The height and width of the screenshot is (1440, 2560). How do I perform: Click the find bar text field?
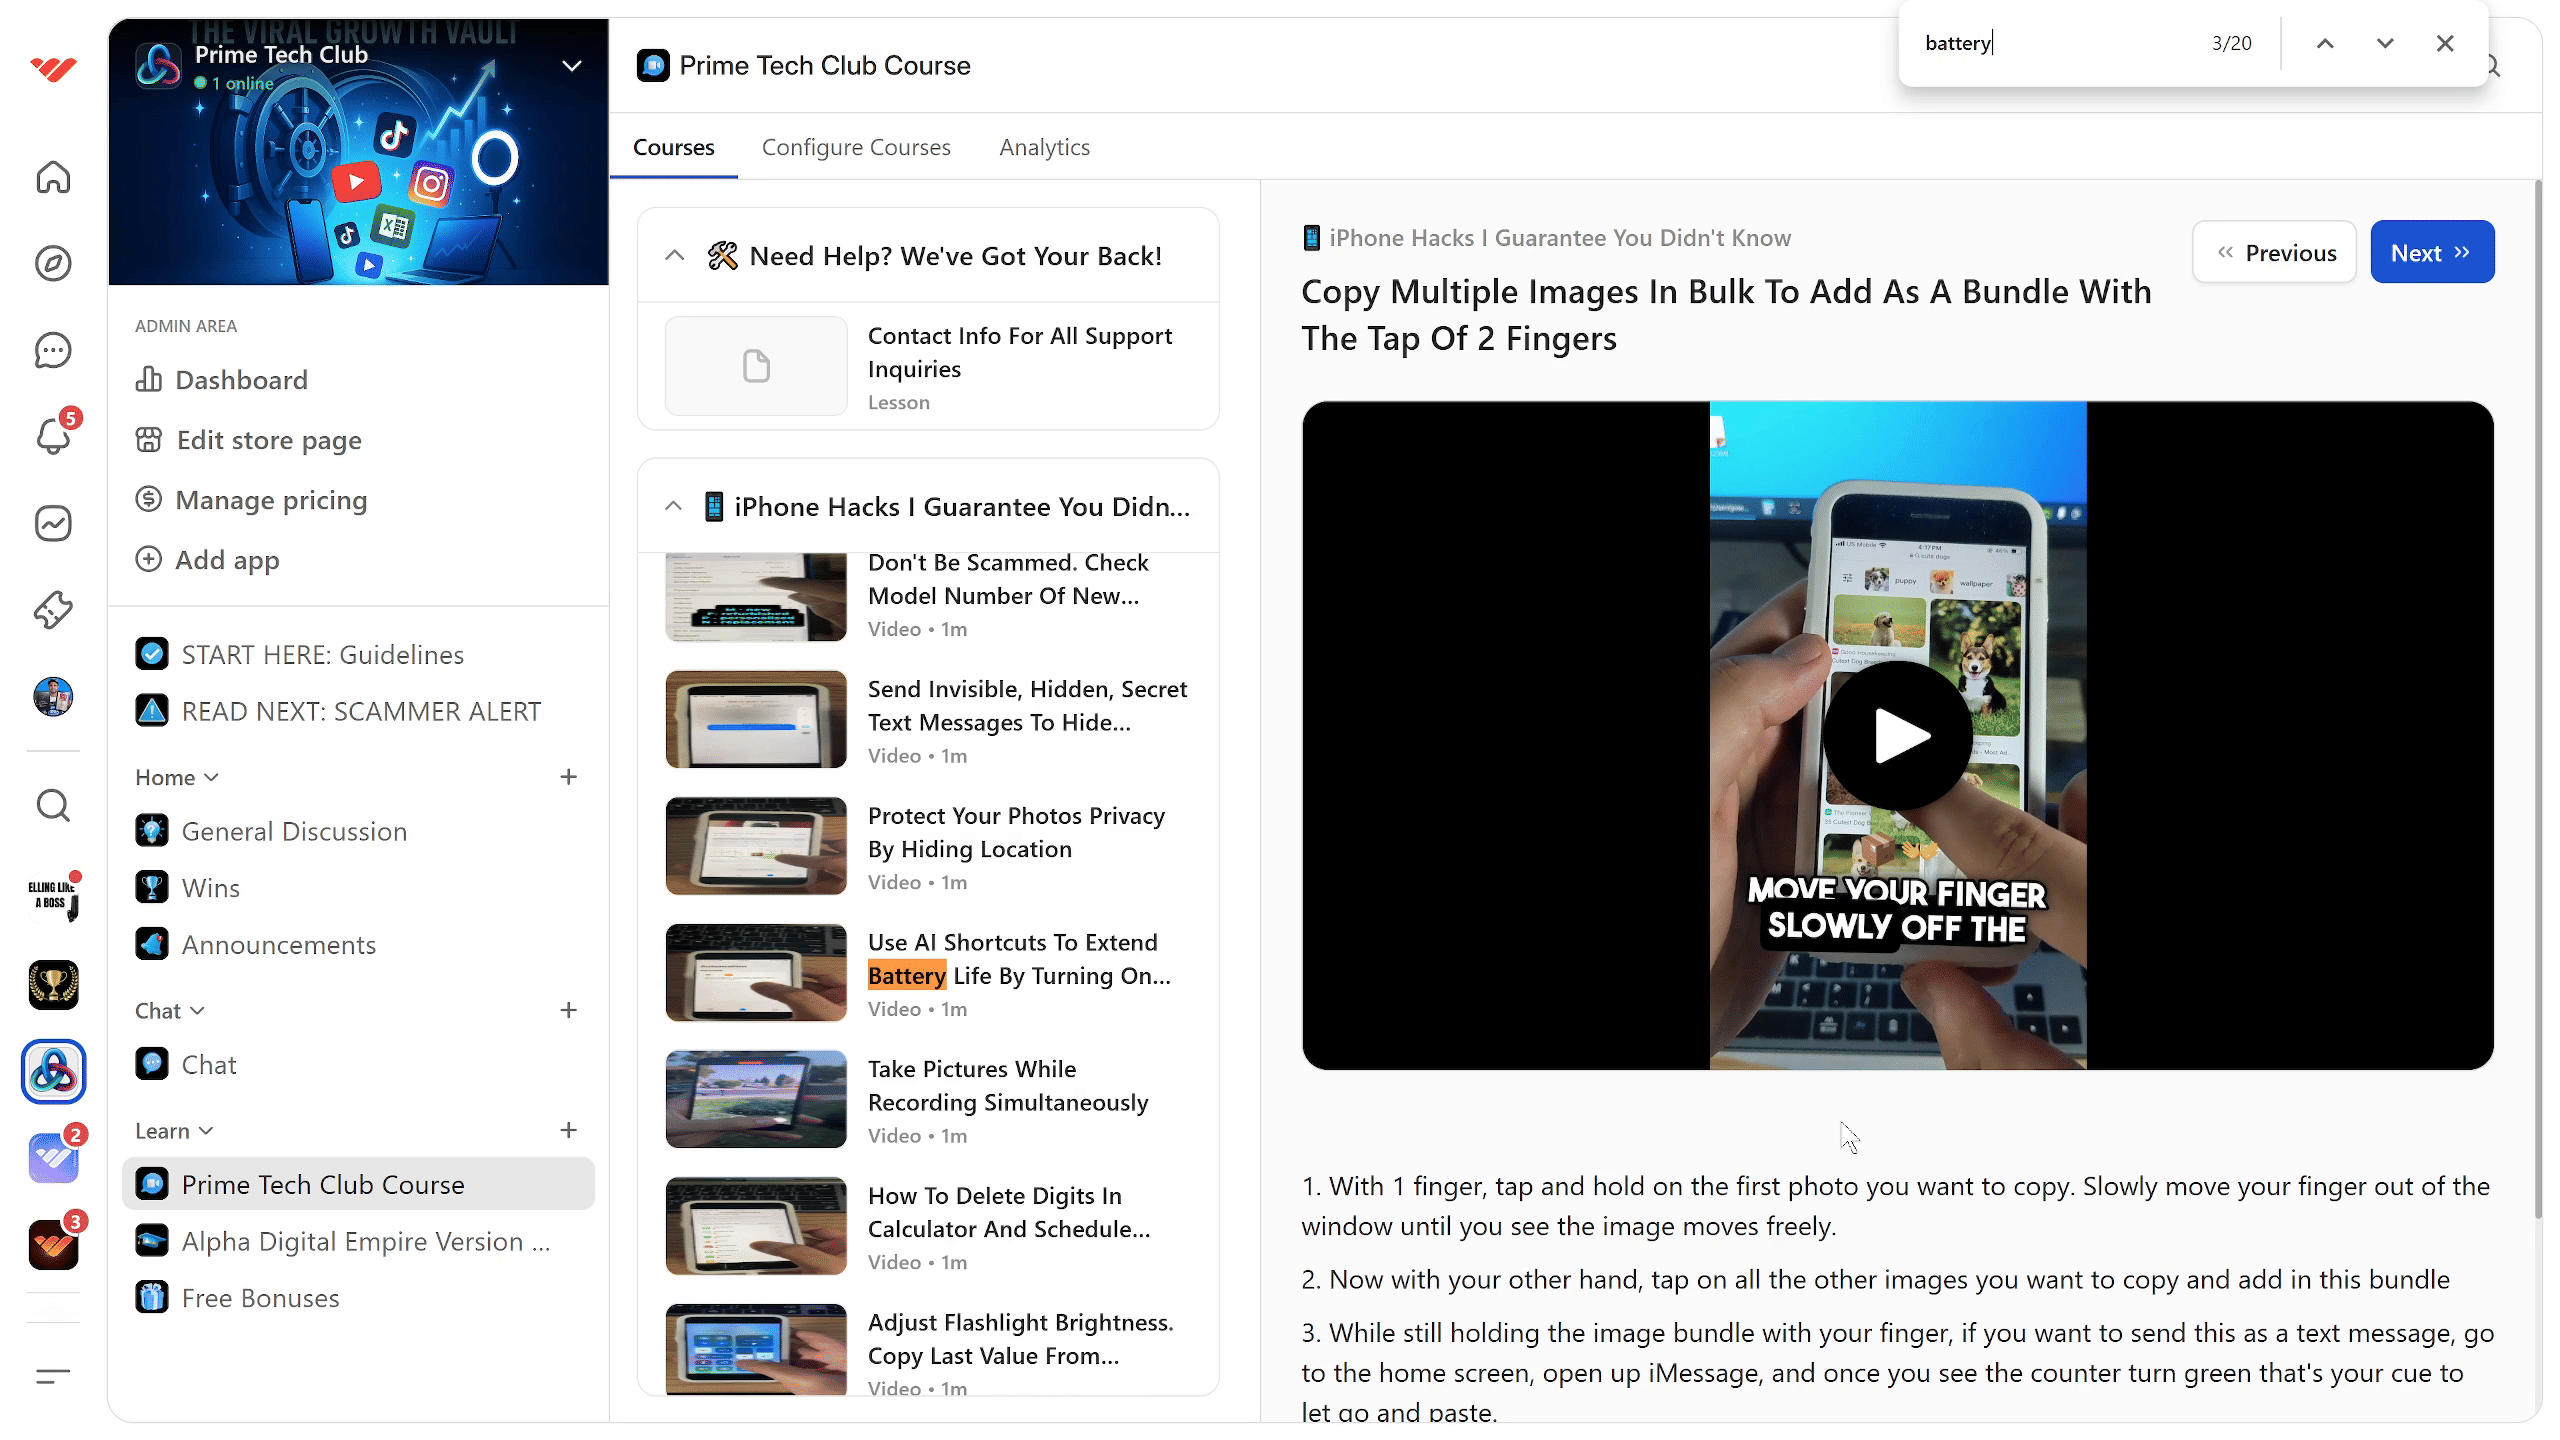(2050, 43)
